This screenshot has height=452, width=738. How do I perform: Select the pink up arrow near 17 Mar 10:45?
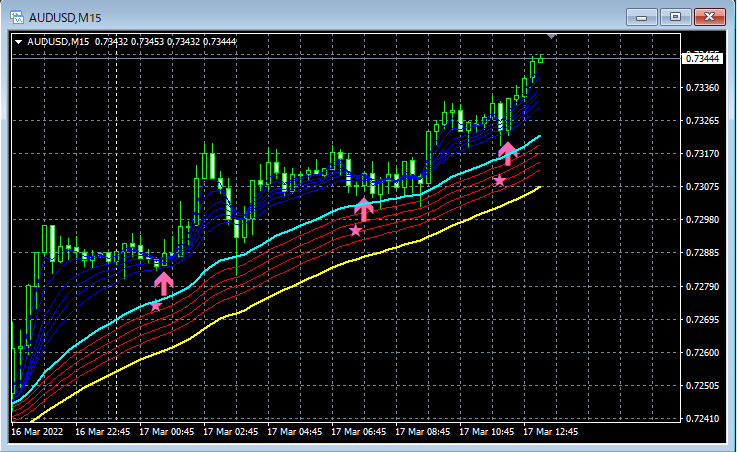[x=508, y=154]
